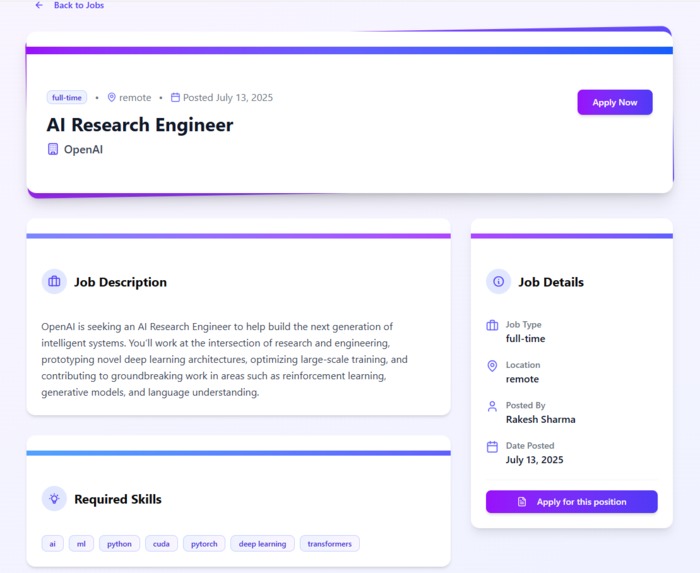The height and width of the screenshot is (573, 700).
Task: Select the cuda skill tag
Action: (x=161, y=544)
